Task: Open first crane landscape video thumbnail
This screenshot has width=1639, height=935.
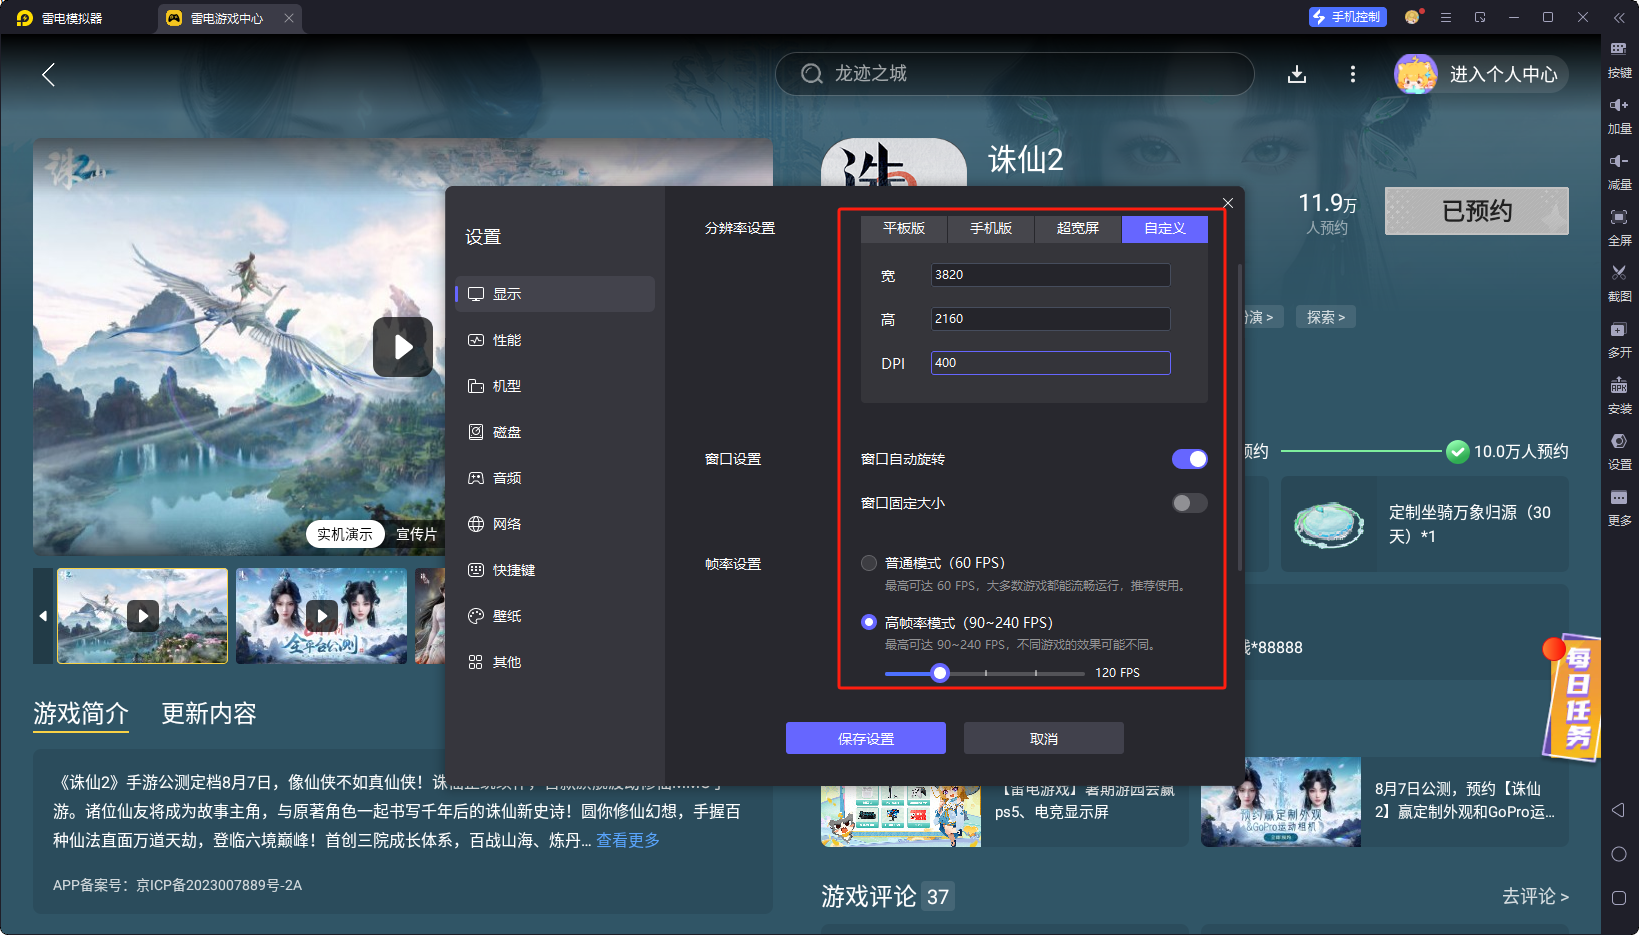Action: tap(143, 616)
